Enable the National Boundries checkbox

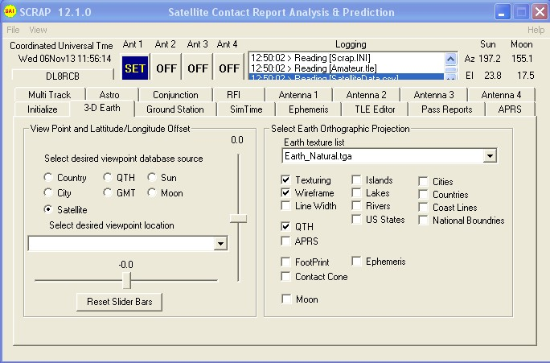(423, 220)
